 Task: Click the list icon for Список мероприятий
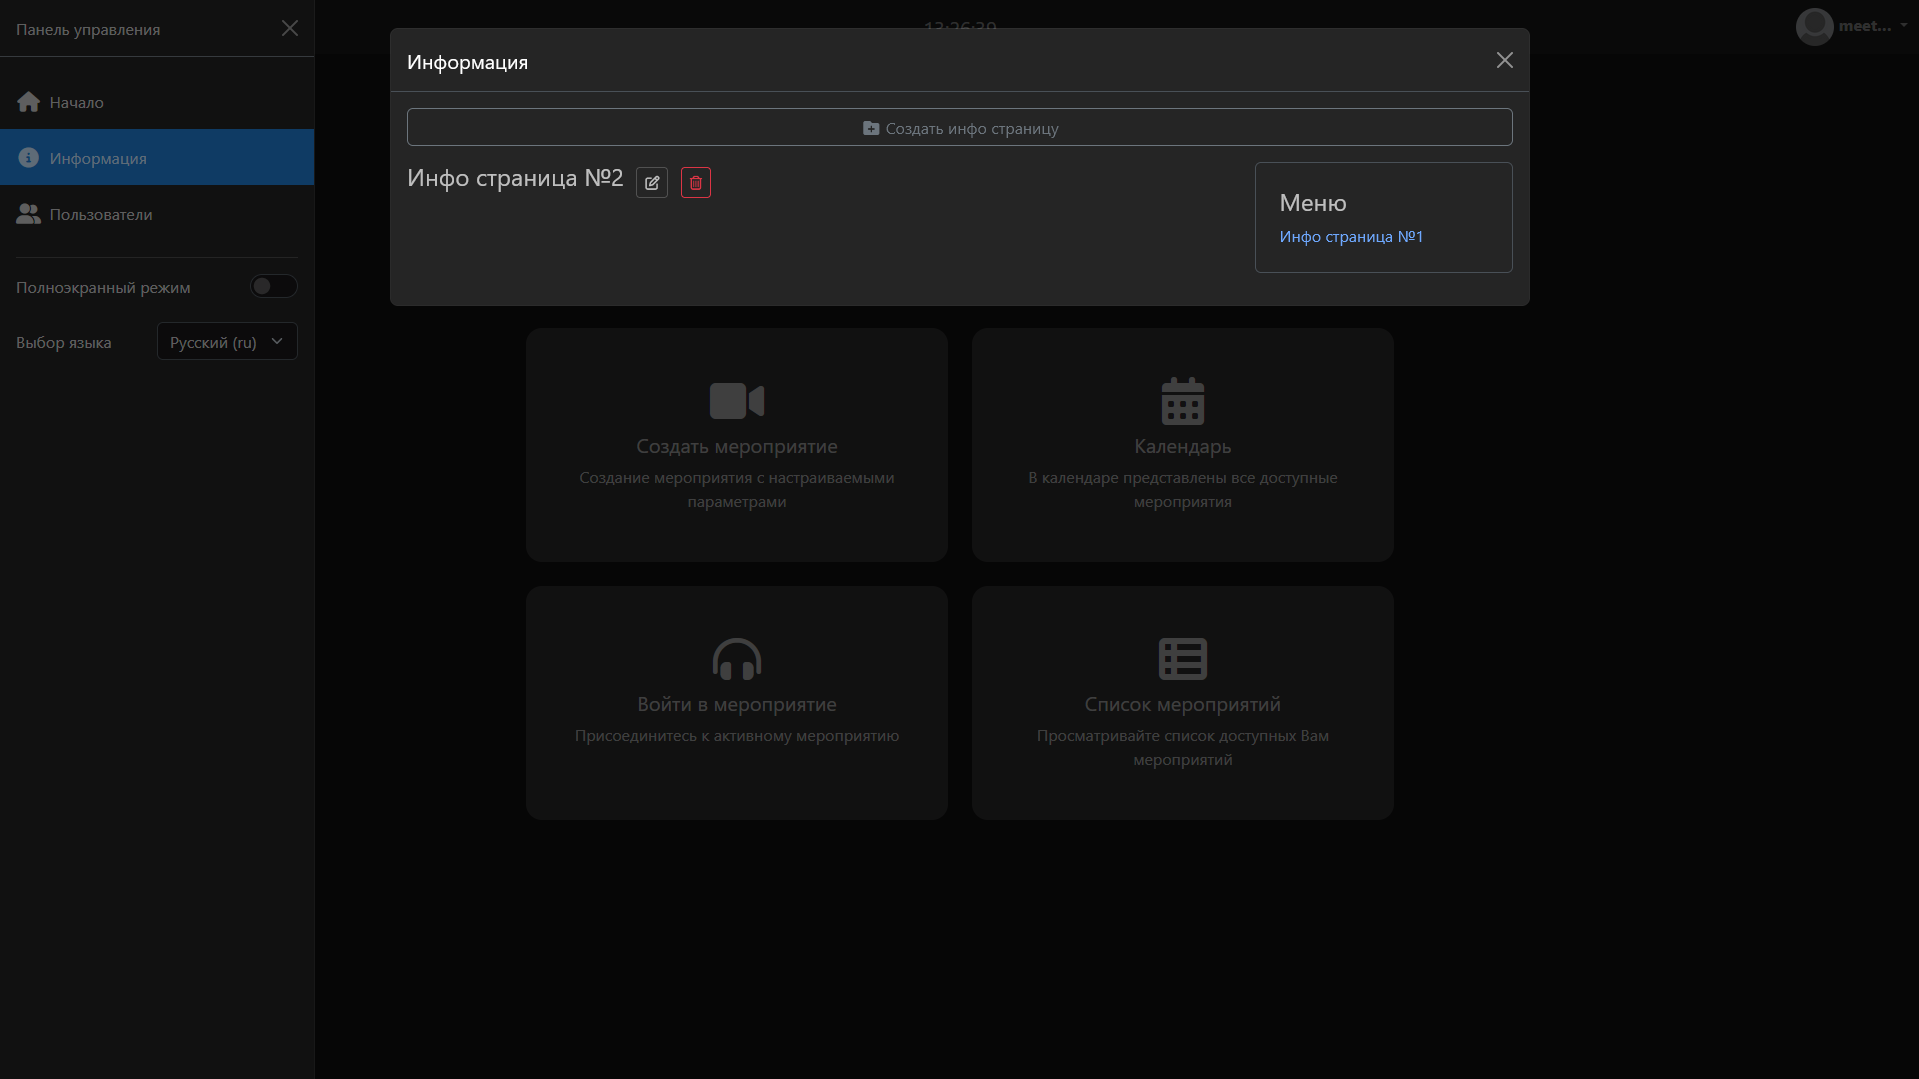pos(1182,659)
